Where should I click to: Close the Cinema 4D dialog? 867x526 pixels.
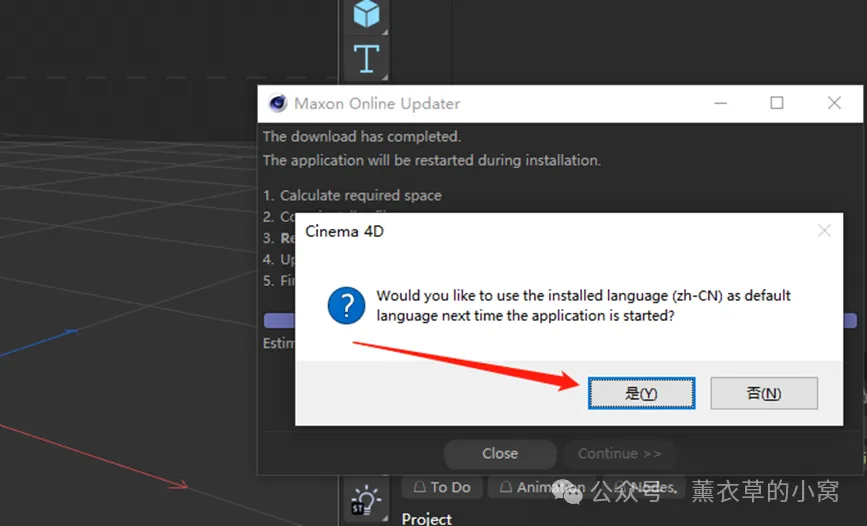coord(824,231)
